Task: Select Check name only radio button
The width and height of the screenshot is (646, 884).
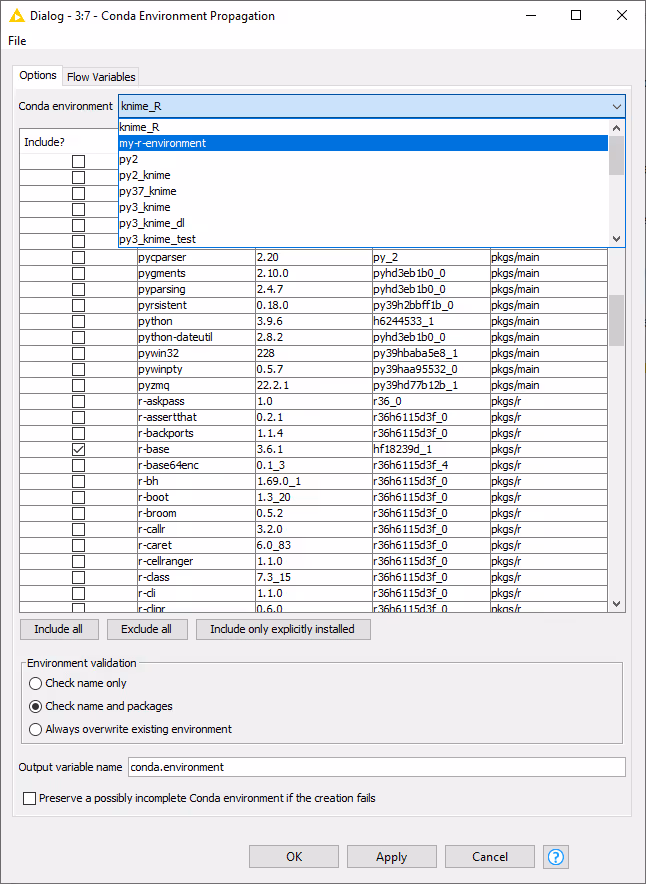Action: pos(36,684)
